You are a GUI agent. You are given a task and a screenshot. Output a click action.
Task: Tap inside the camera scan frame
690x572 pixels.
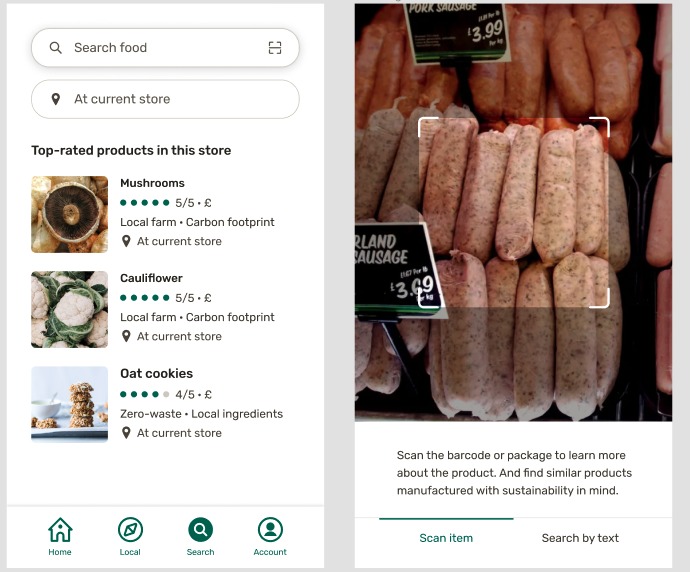click(514, 213)
